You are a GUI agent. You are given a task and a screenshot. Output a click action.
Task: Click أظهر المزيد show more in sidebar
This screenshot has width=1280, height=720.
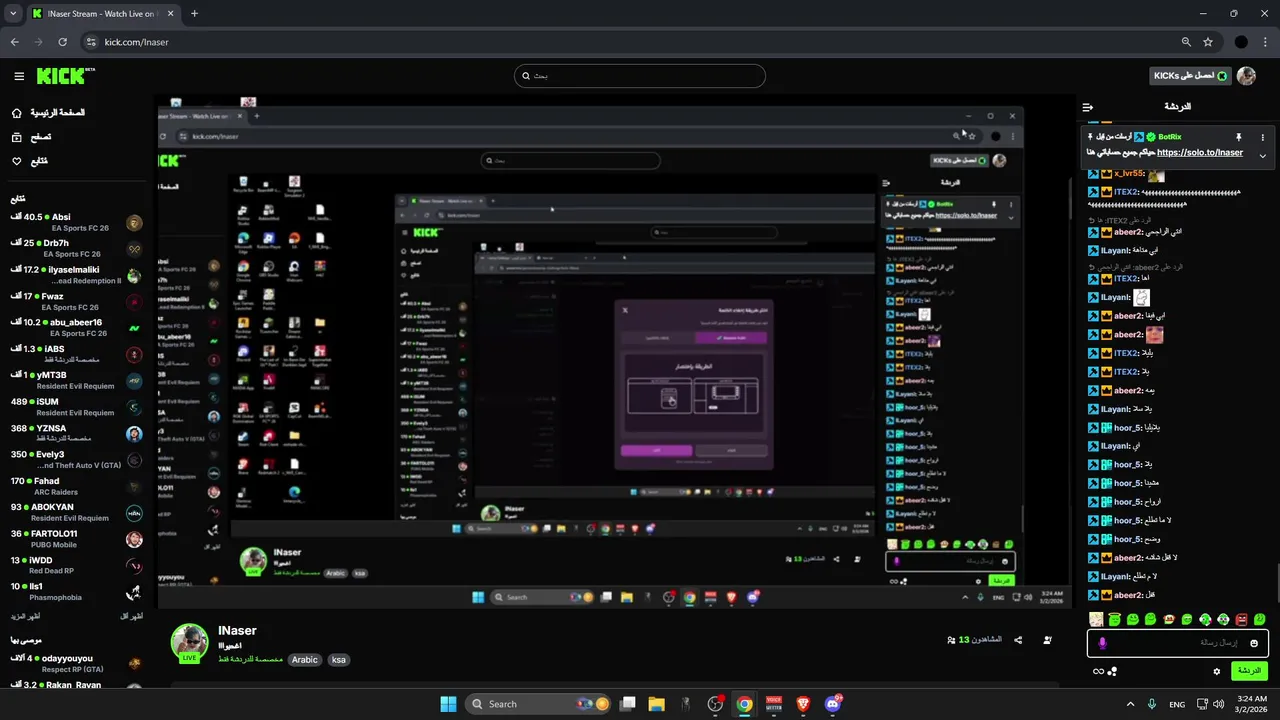[x=26, y=616]
